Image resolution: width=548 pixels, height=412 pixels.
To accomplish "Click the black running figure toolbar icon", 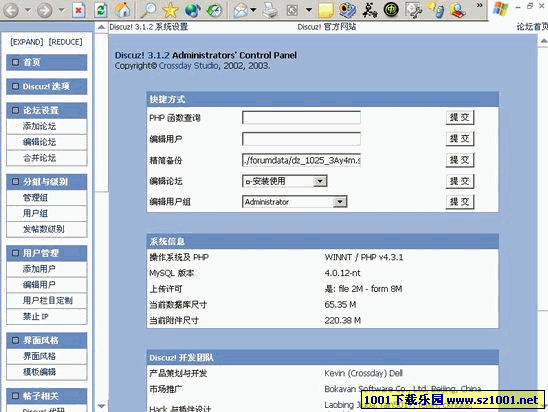I will pyautogui.click(x=369, y=10).
